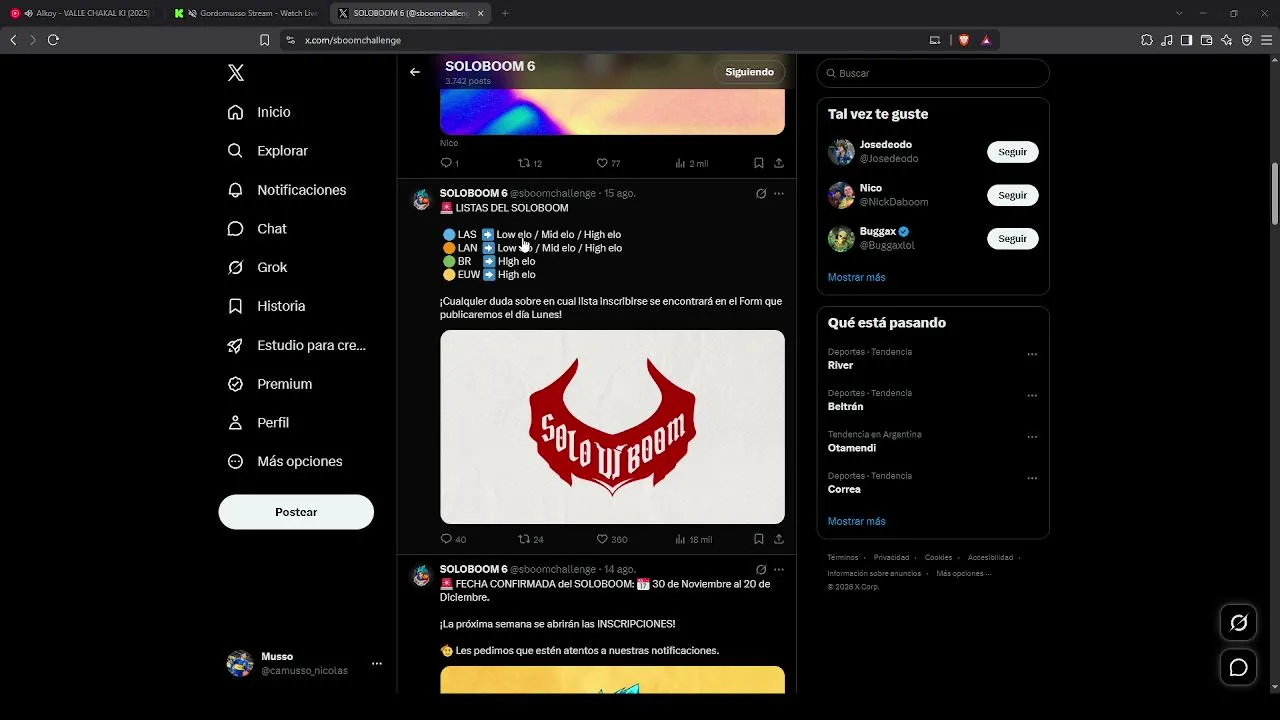Click the Privacidad footer link
The image size is (1280, 720).
pyautogui.click(x=891, y=558)
